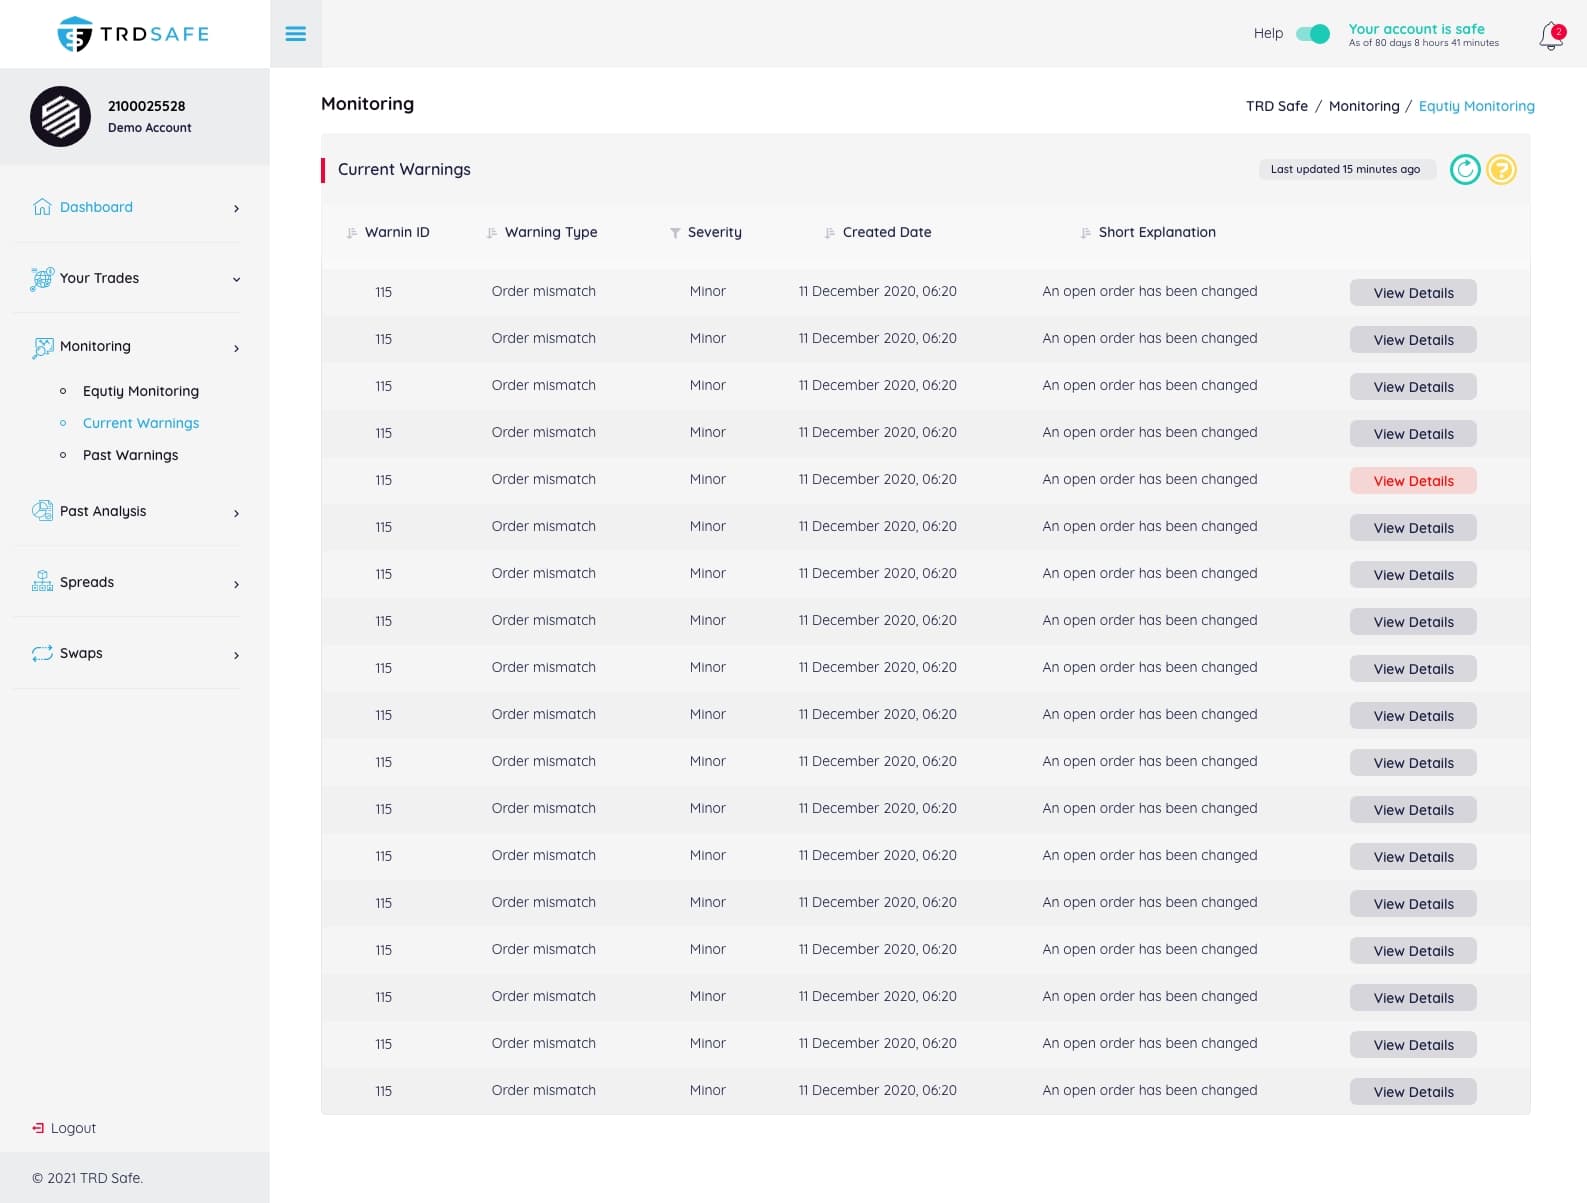The image size is (1587, 1203).
Task: Click the account avatar image
Action: (x=60, y=117)
